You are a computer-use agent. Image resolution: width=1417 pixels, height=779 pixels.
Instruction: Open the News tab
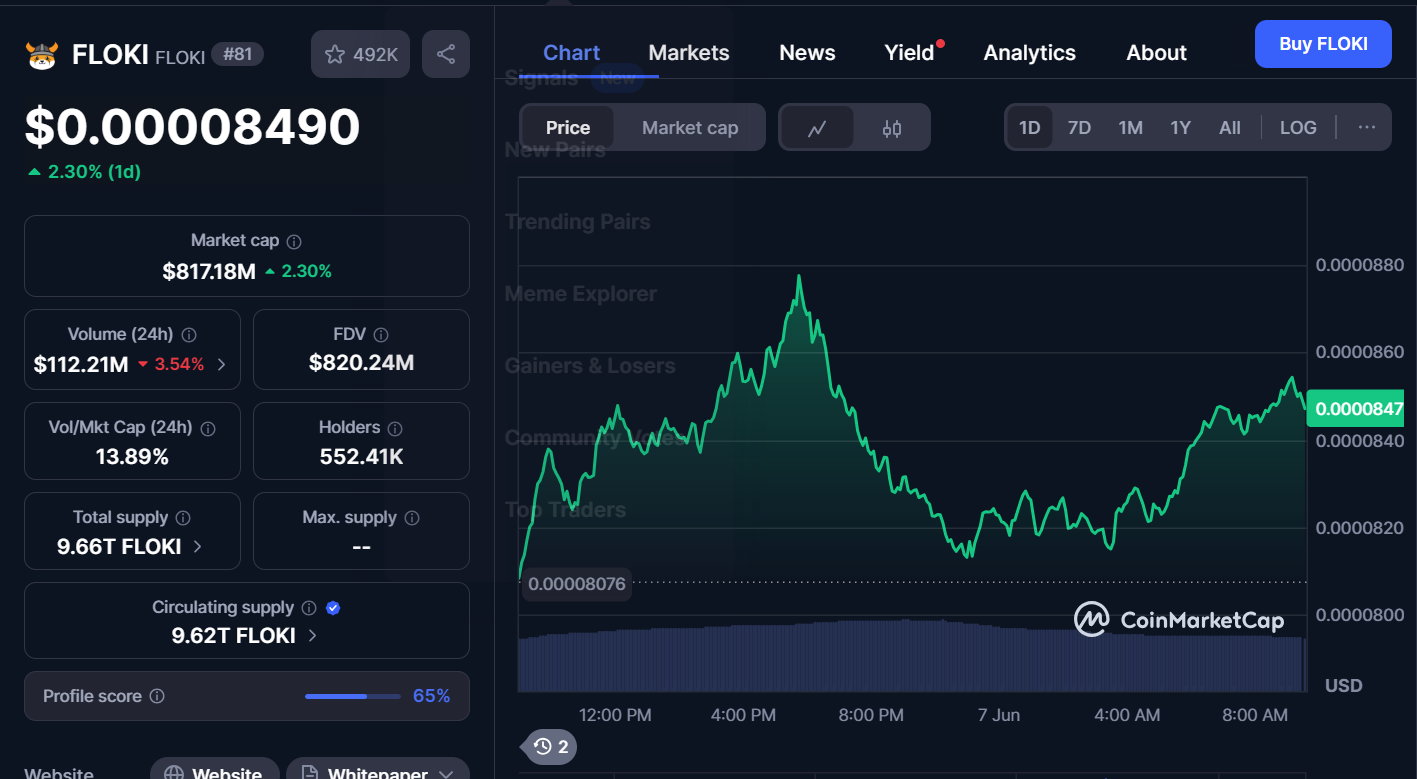pyautogui.click(x=807, y=53)
